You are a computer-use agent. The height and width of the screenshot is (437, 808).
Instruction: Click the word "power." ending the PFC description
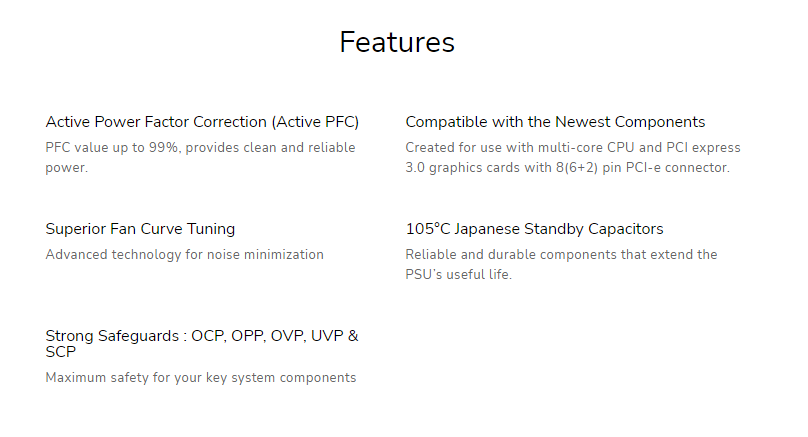[x=67, y=167]
